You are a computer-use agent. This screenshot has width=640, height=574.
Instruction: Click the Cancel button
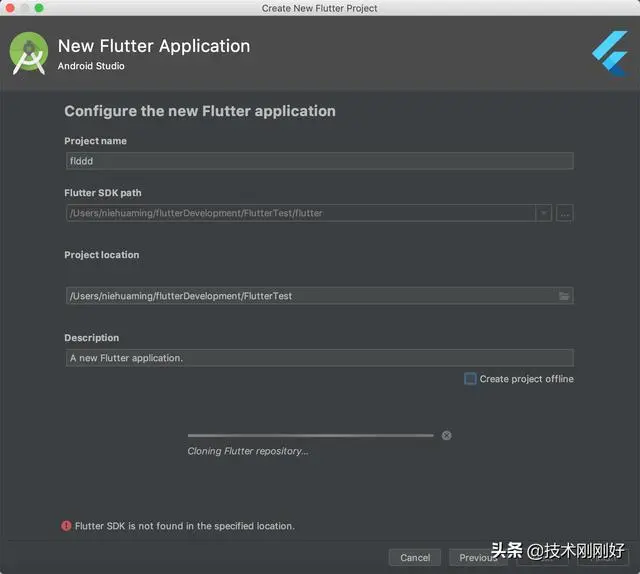pos(415,558)
